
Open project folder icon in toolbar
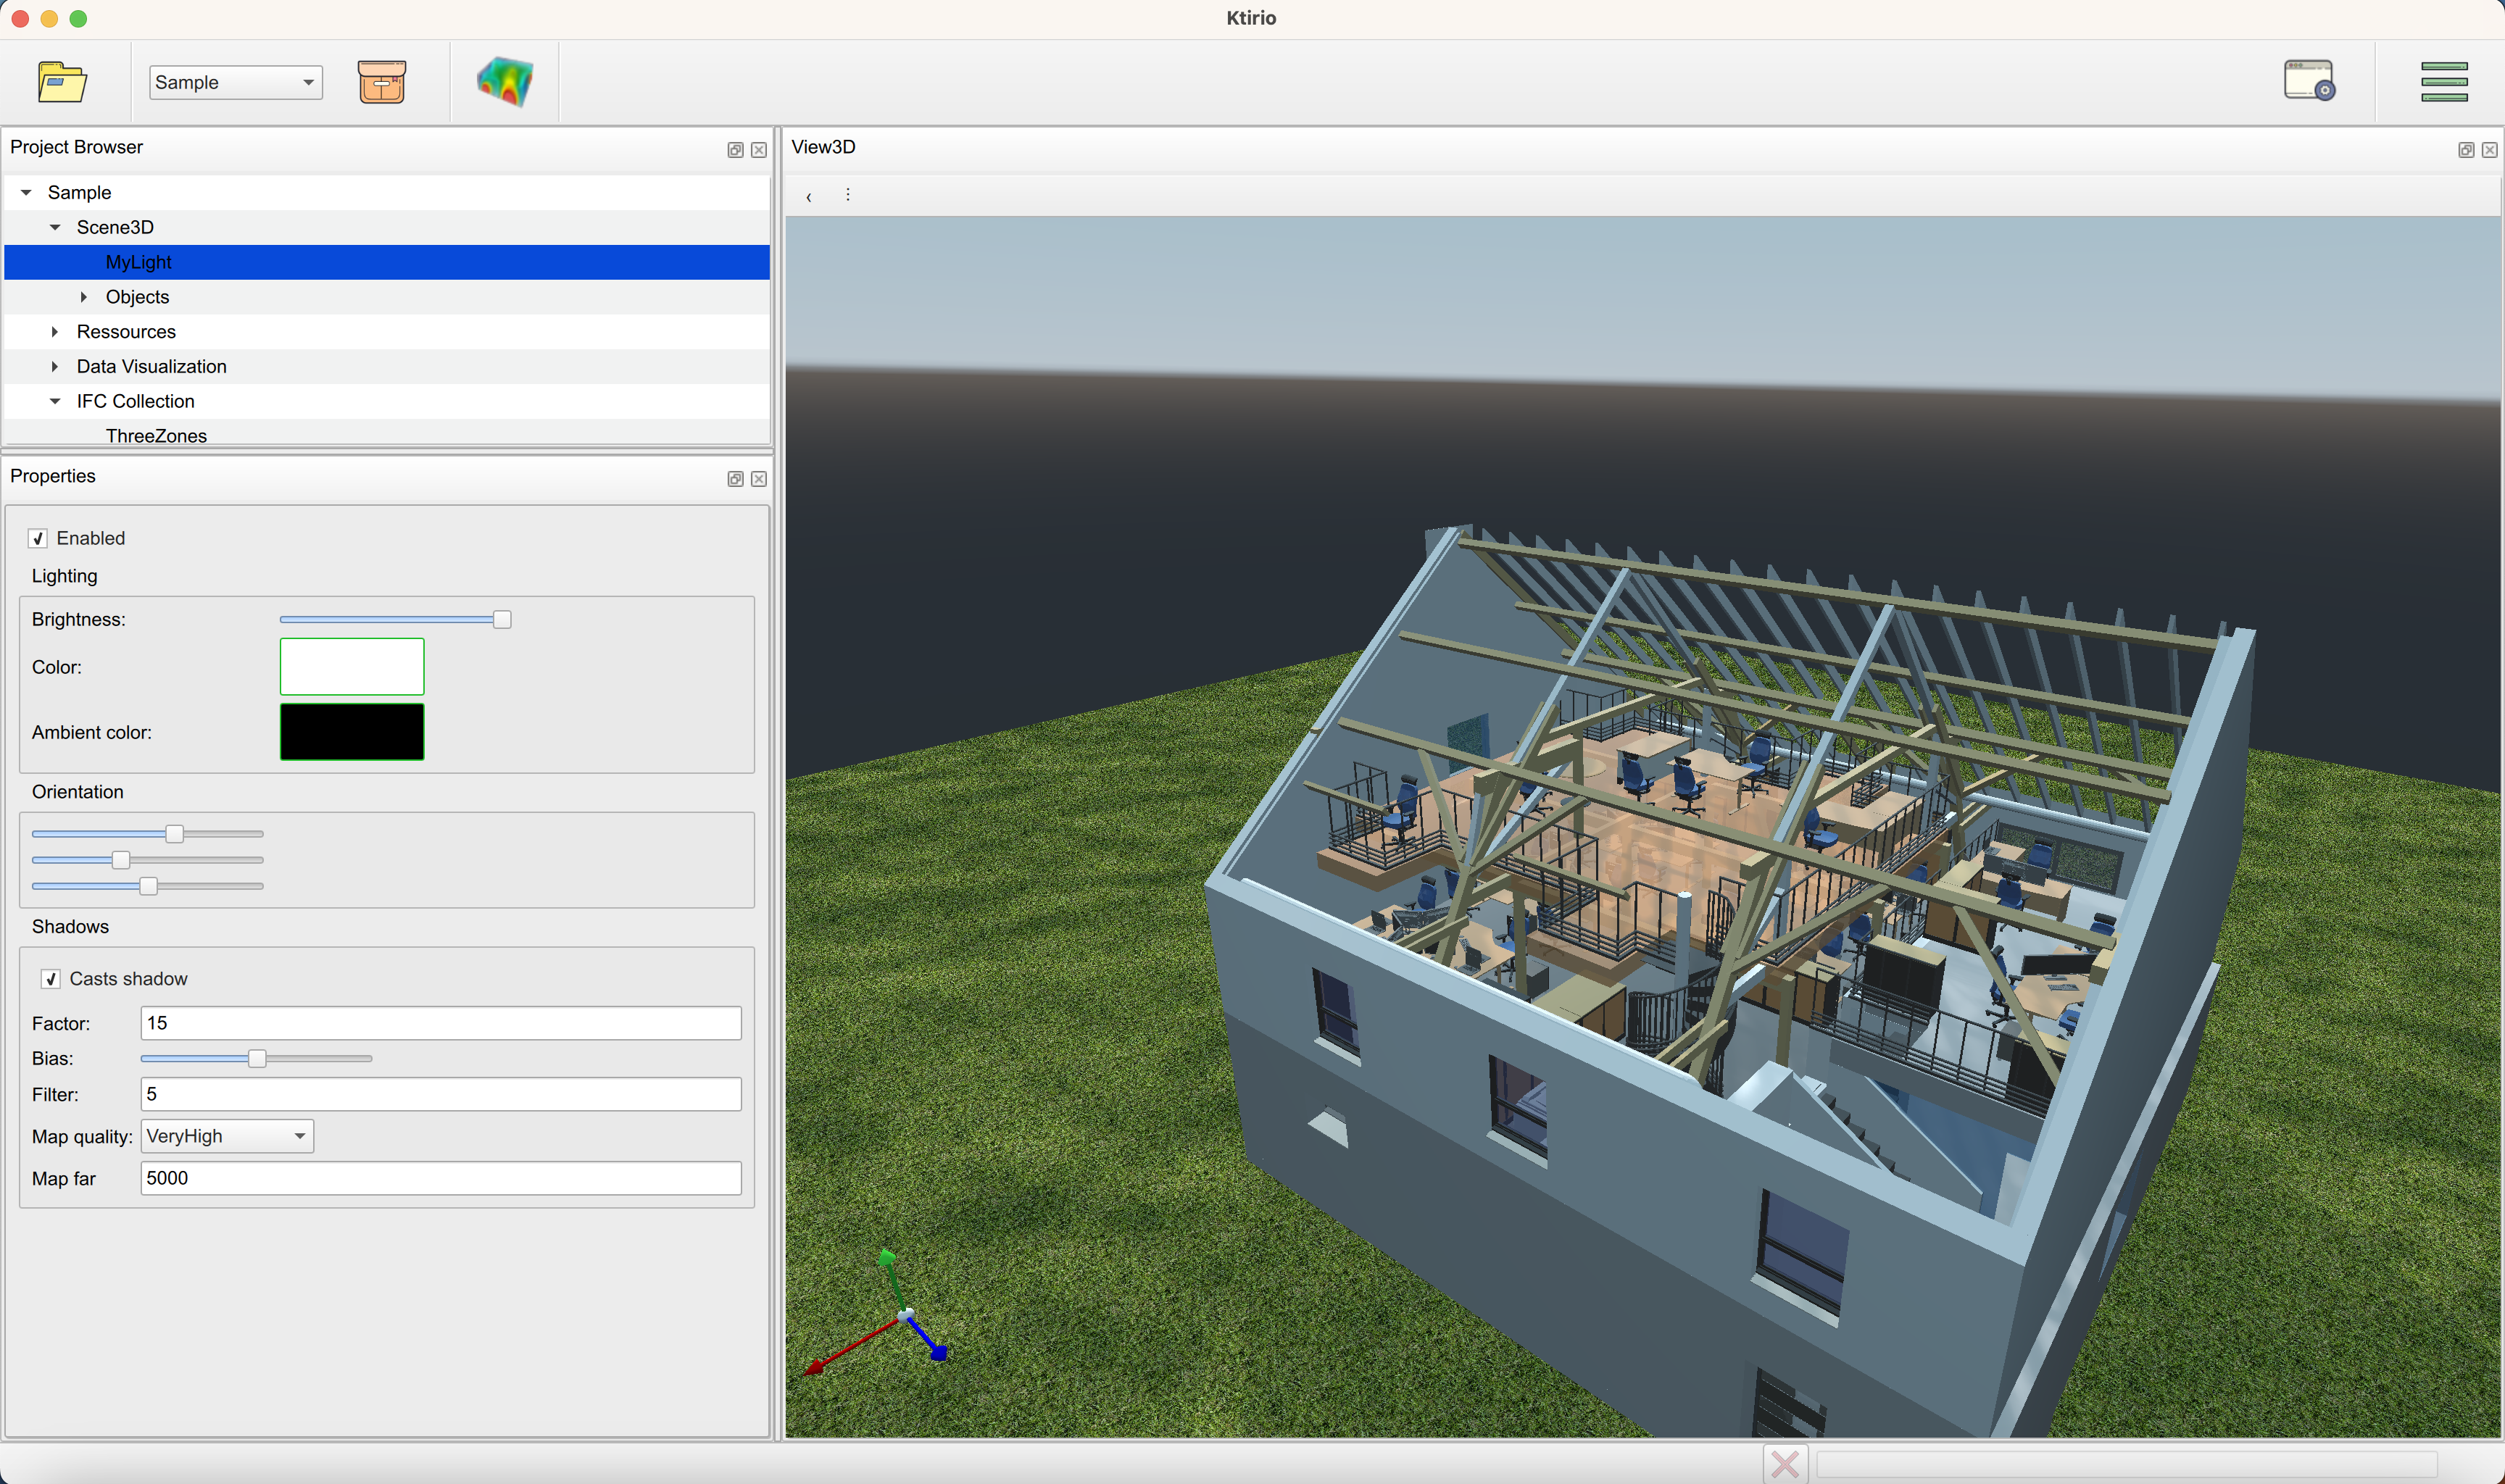62,82
